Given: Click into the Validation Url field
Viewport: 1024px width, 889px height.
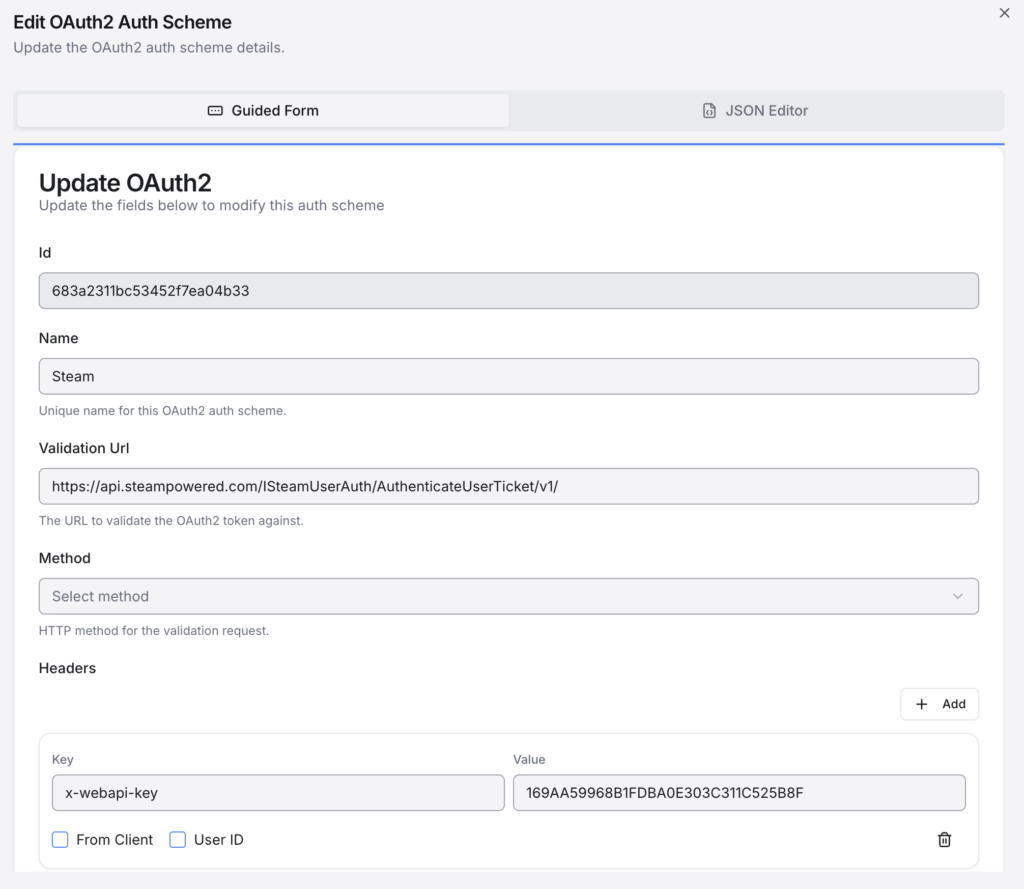Looking at the screenshot, I should (508, 487).
